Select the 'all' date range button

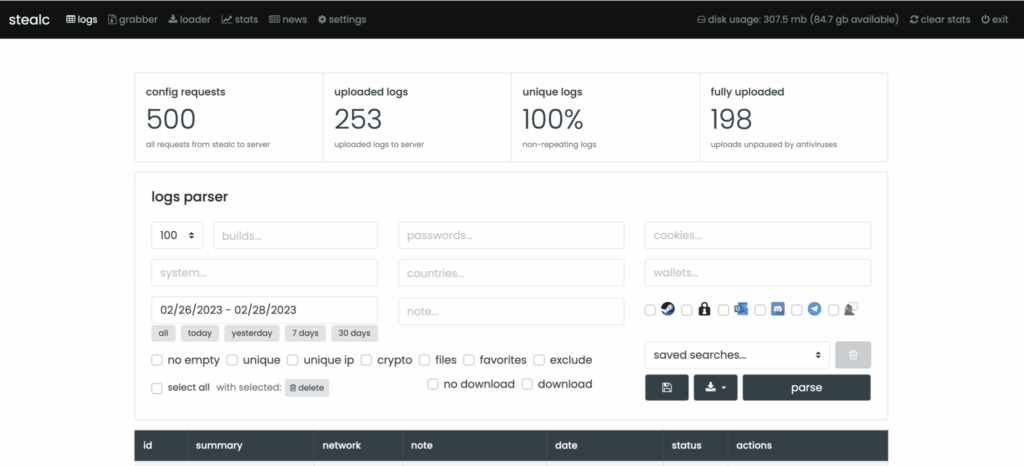(163, 333)
